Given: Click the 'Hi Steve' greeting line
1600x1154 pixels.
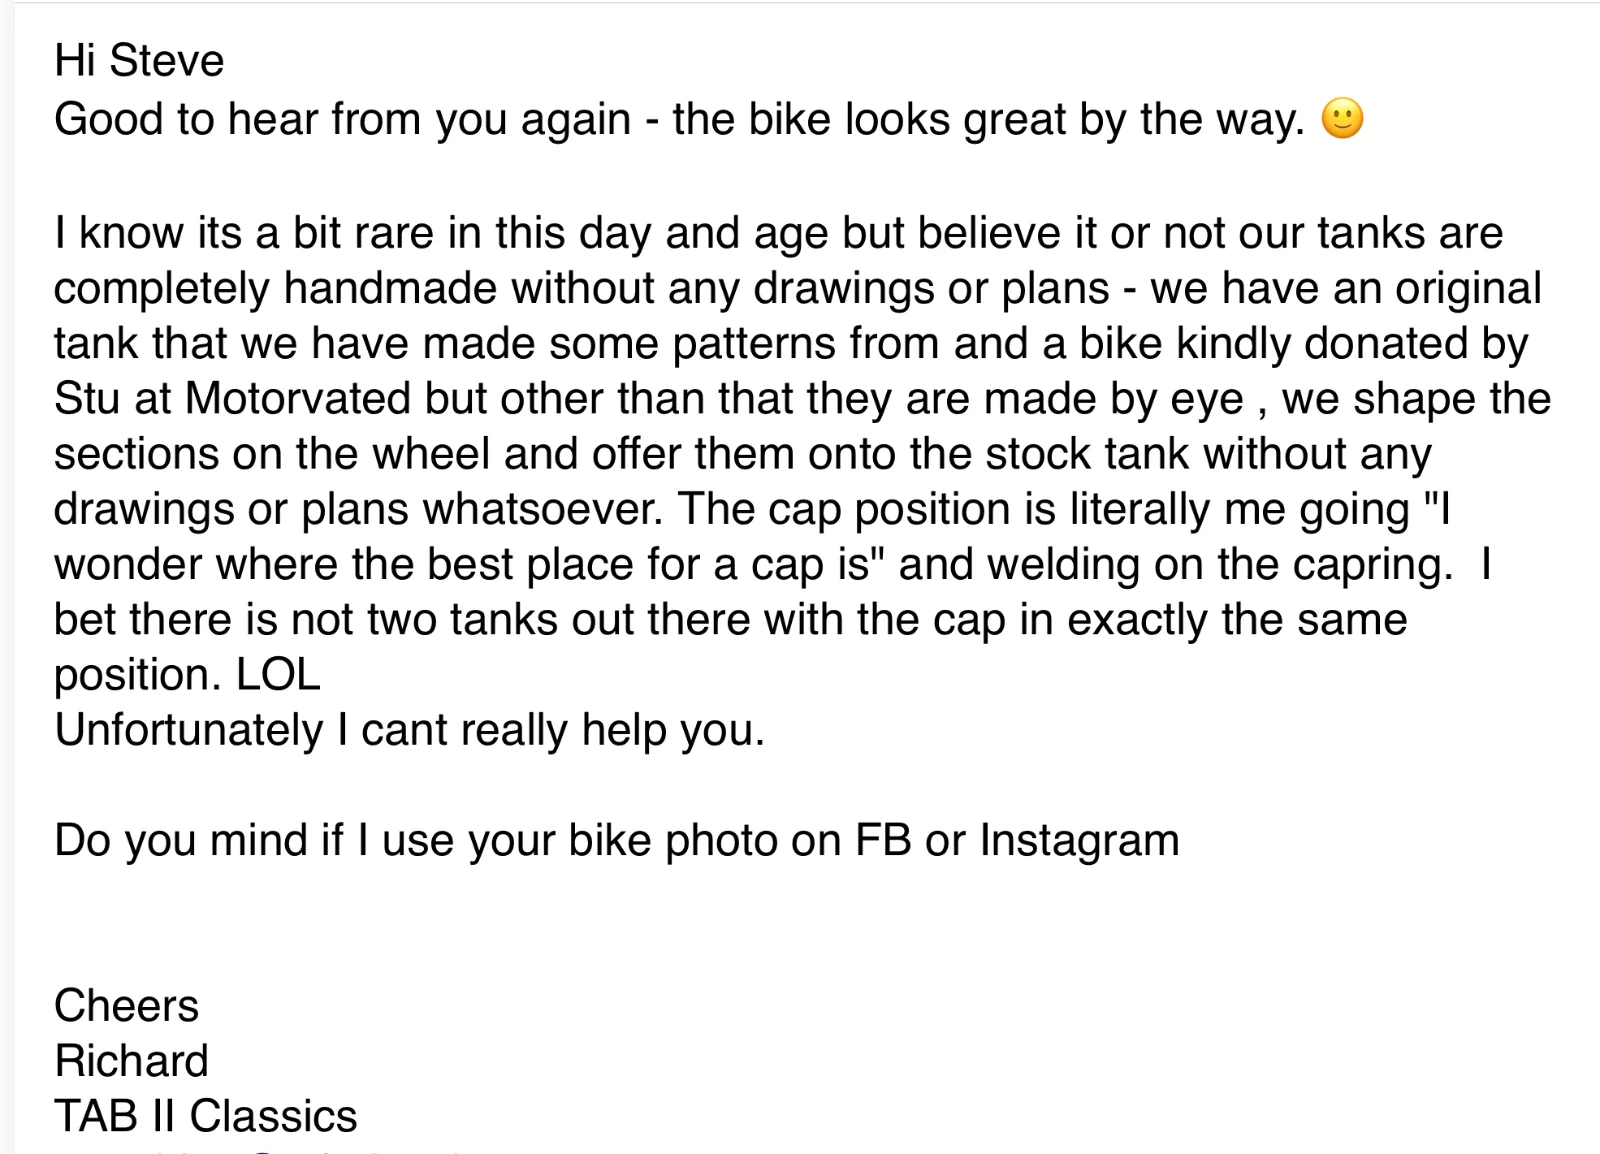Looking at the screenshot, I should [x=139, y=61].
